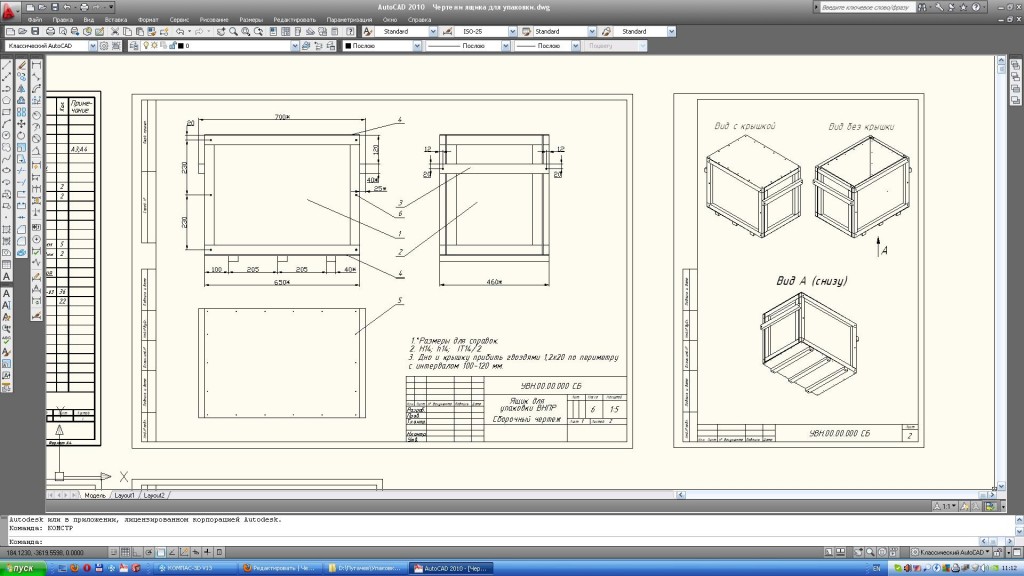Image resolution: width=1024 pixels, height=576 pixels.
Task: Select the Multiline Text tool
Action: (x=7, y=277)
